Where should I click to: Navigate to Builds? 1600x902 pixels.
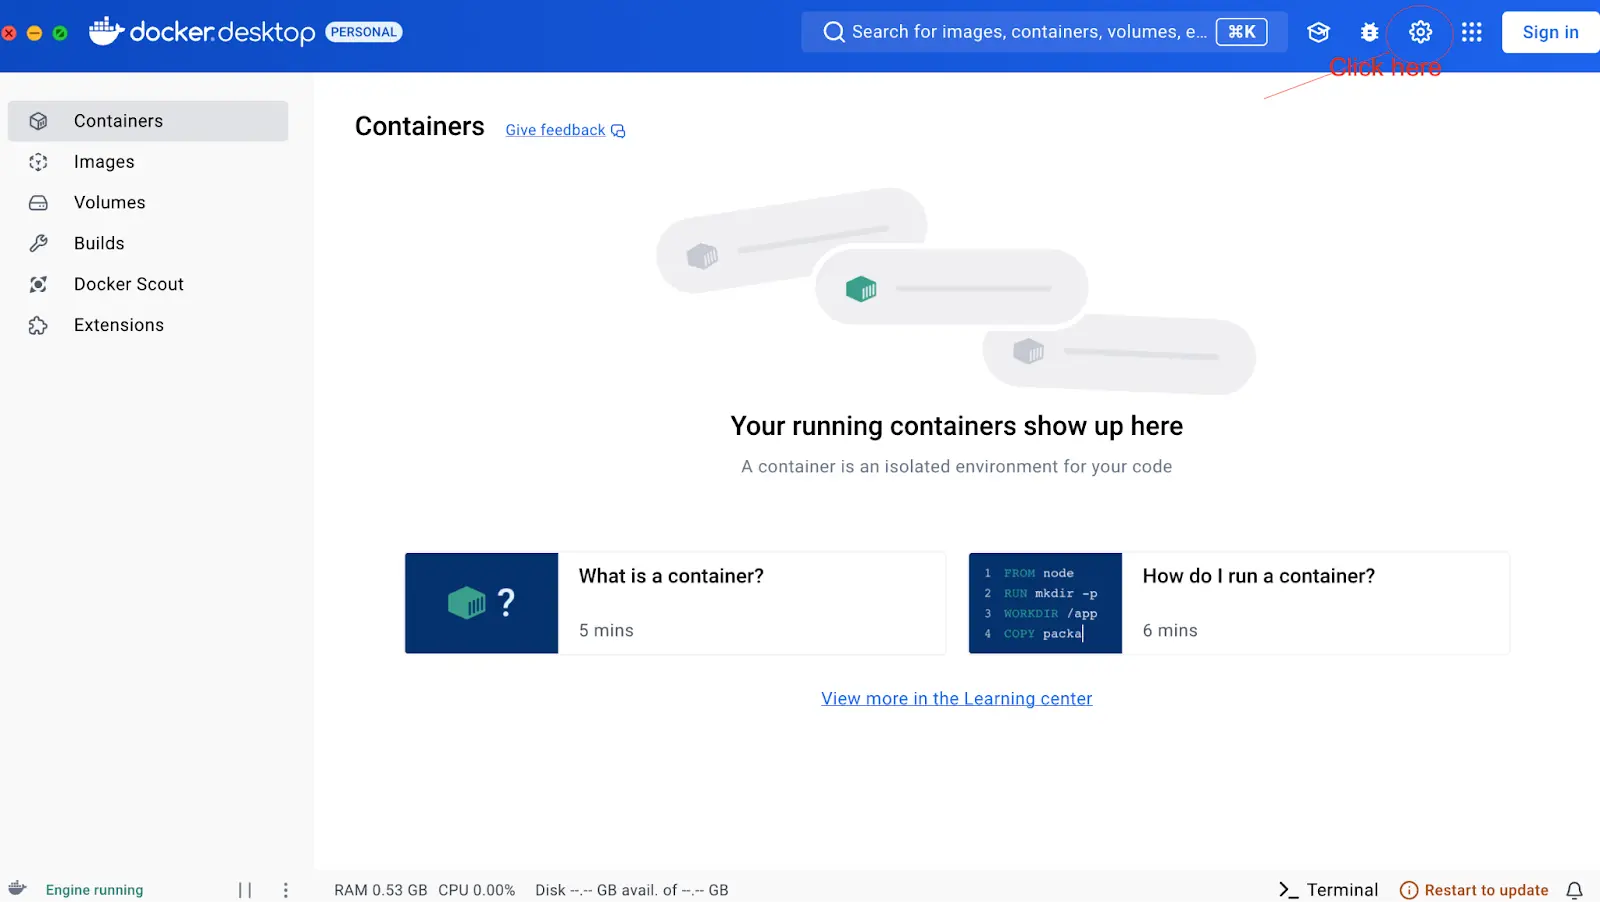click(x=99, y=243)
